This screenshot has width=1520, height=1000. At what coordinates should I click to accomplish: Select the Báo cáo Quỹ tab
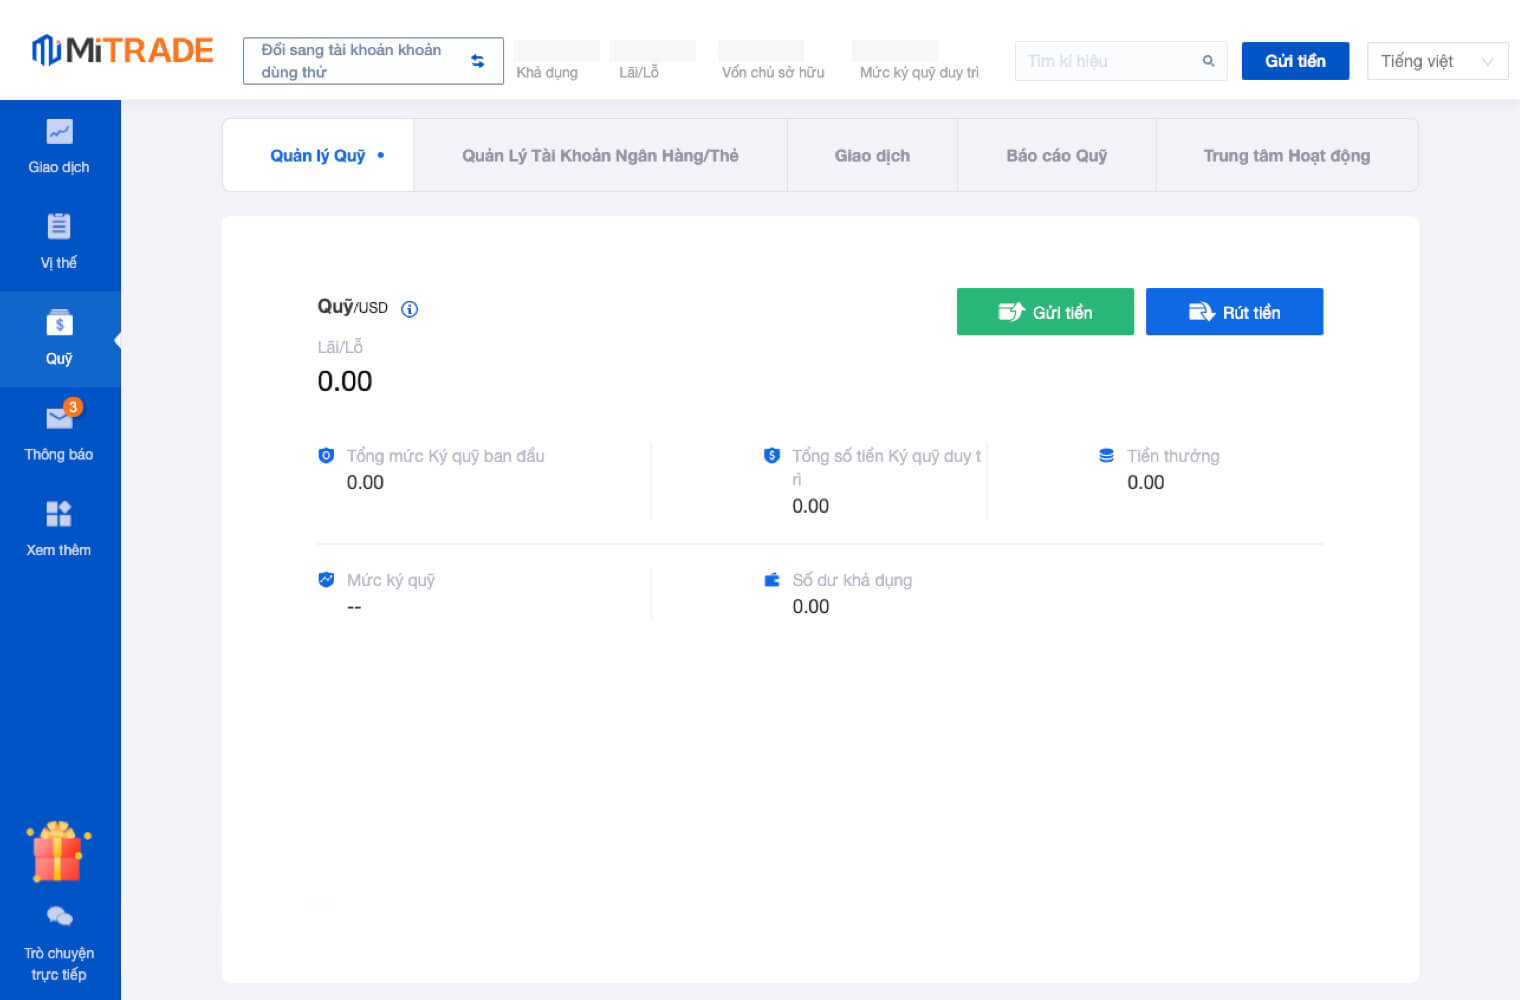(1056, 156)
